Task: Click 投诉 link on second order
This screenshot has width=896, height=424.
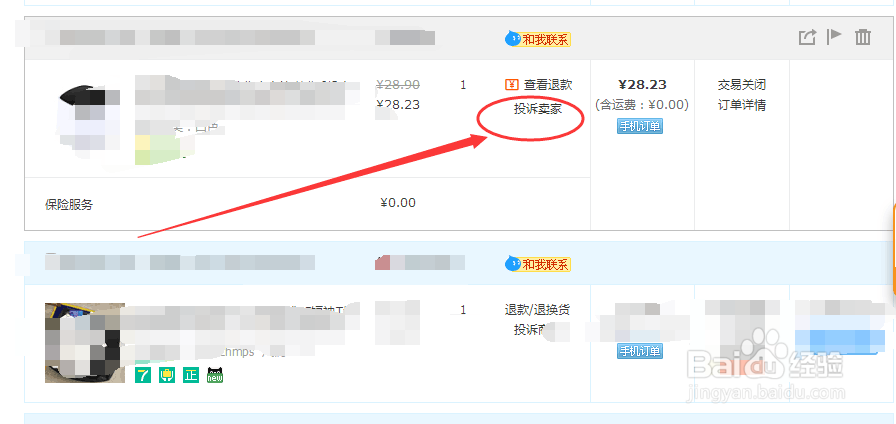Action: point(528,330)
